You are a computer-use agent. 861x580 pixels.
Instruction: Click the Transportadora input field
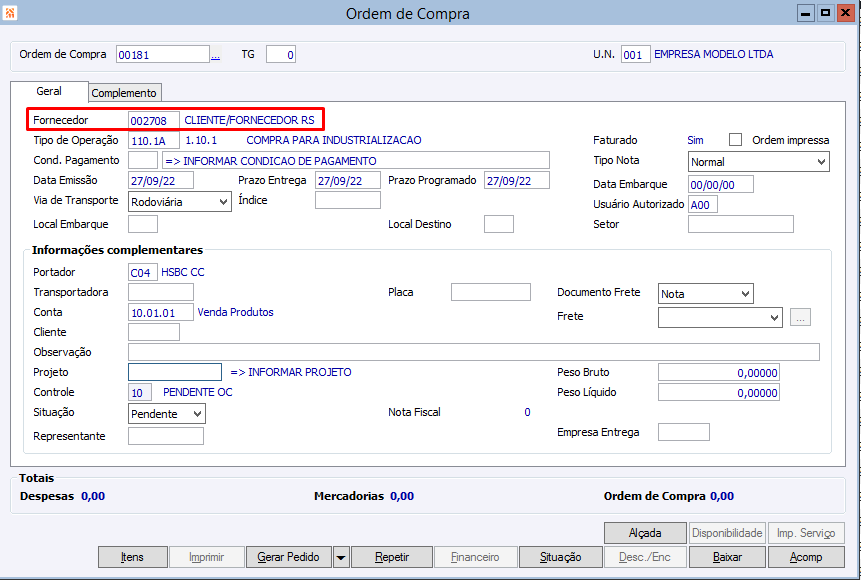161,292
